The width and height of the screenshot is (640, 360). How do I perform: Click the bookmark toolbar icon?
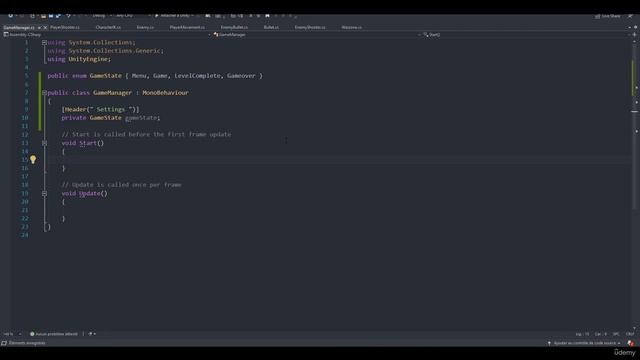click(x=267, y=16)
